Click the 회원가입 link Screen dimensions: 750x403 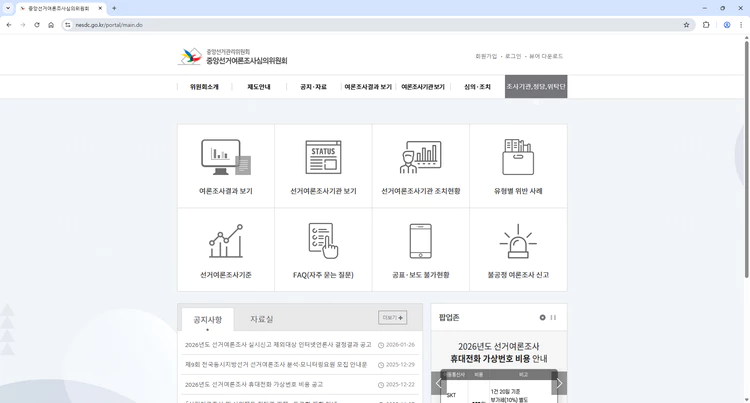tap(486, 56)
